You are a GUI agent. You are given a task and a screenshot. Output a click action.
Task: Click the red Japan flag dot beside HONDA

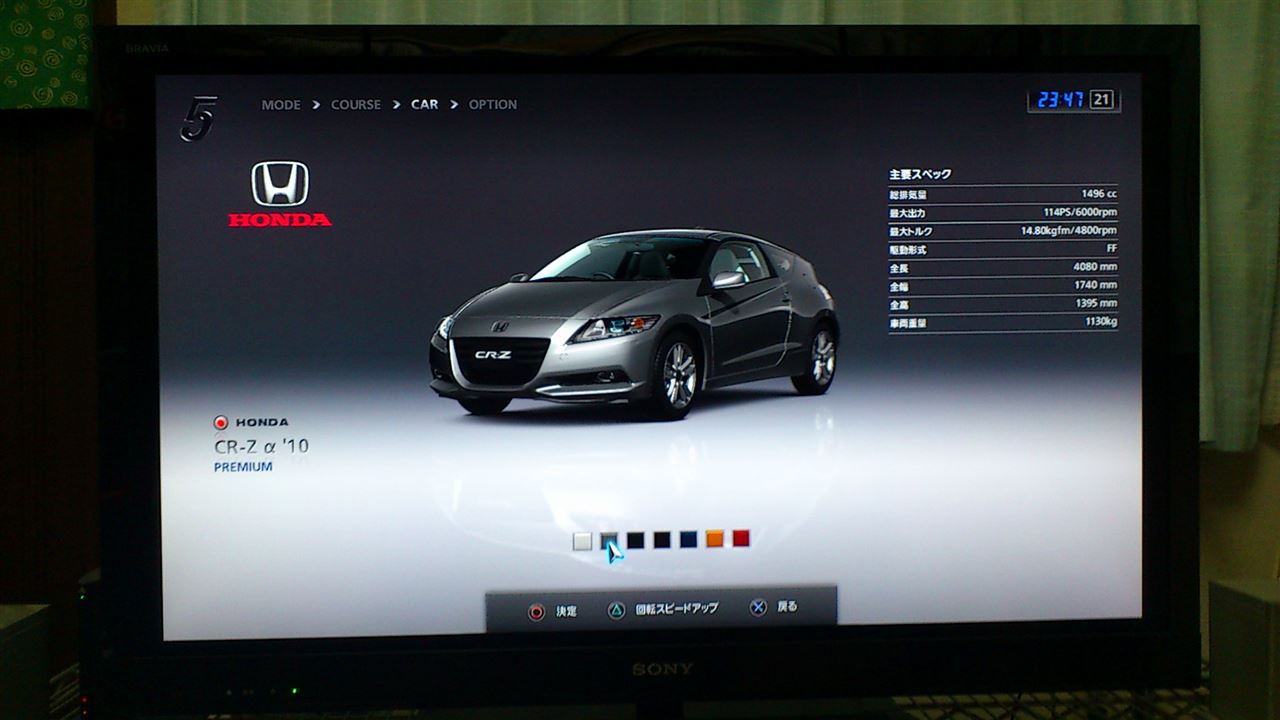pyautogui.click(x=220, y=423)
